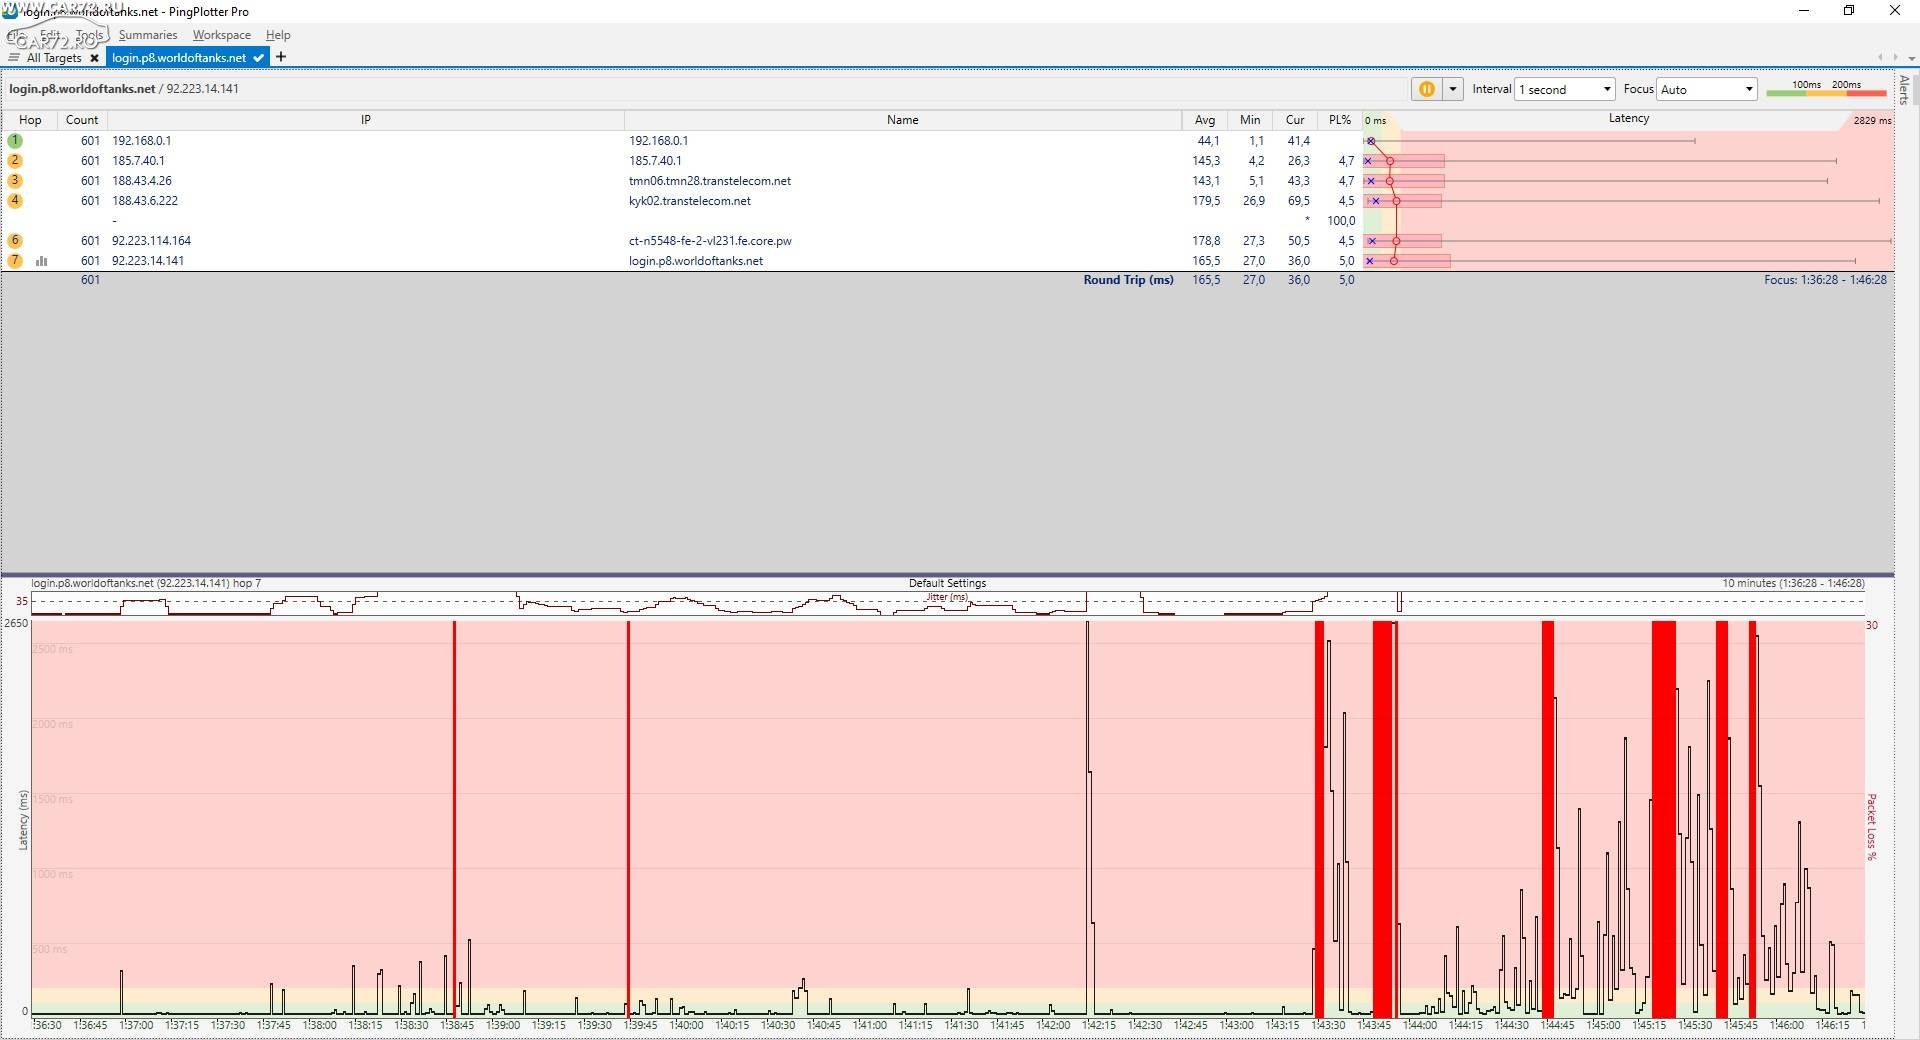Open the dropdown arrow beside the pause button
Image resolution: width=1920 pixels, height=1040 pixels.
(1453, 89)
